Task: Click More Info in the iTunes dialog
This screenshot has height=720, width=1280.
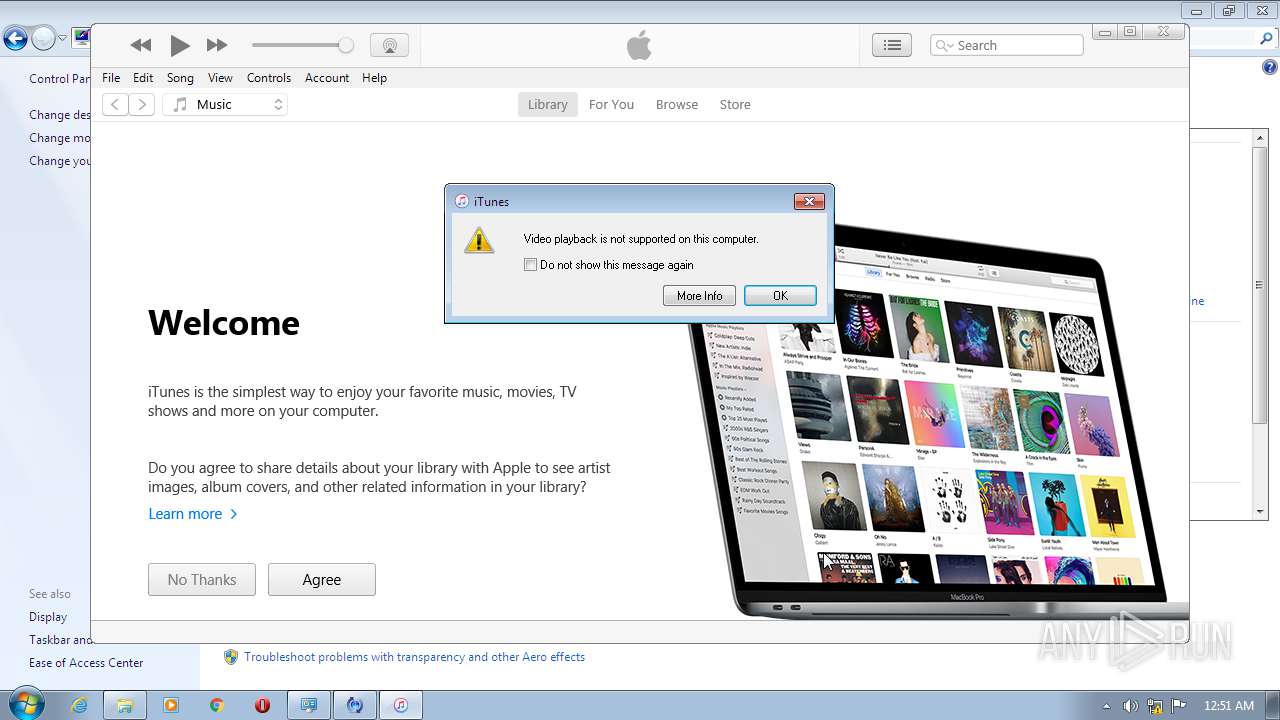Action: click(699, 295)
